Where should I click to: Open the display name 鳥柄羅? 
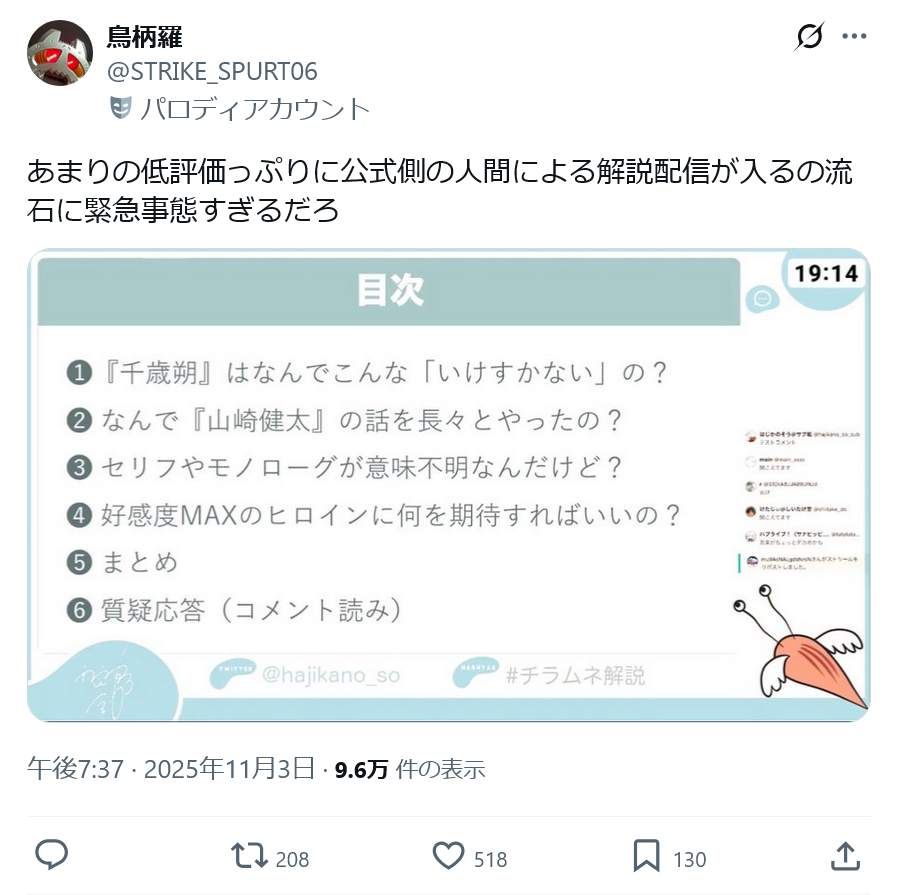[x=144, y=37]
